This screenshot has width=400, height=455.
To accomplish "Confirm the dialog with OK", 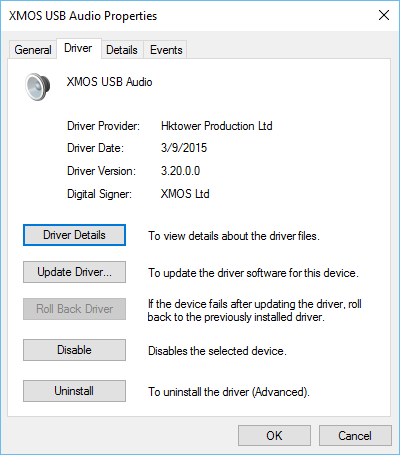I will pos(274,435).
